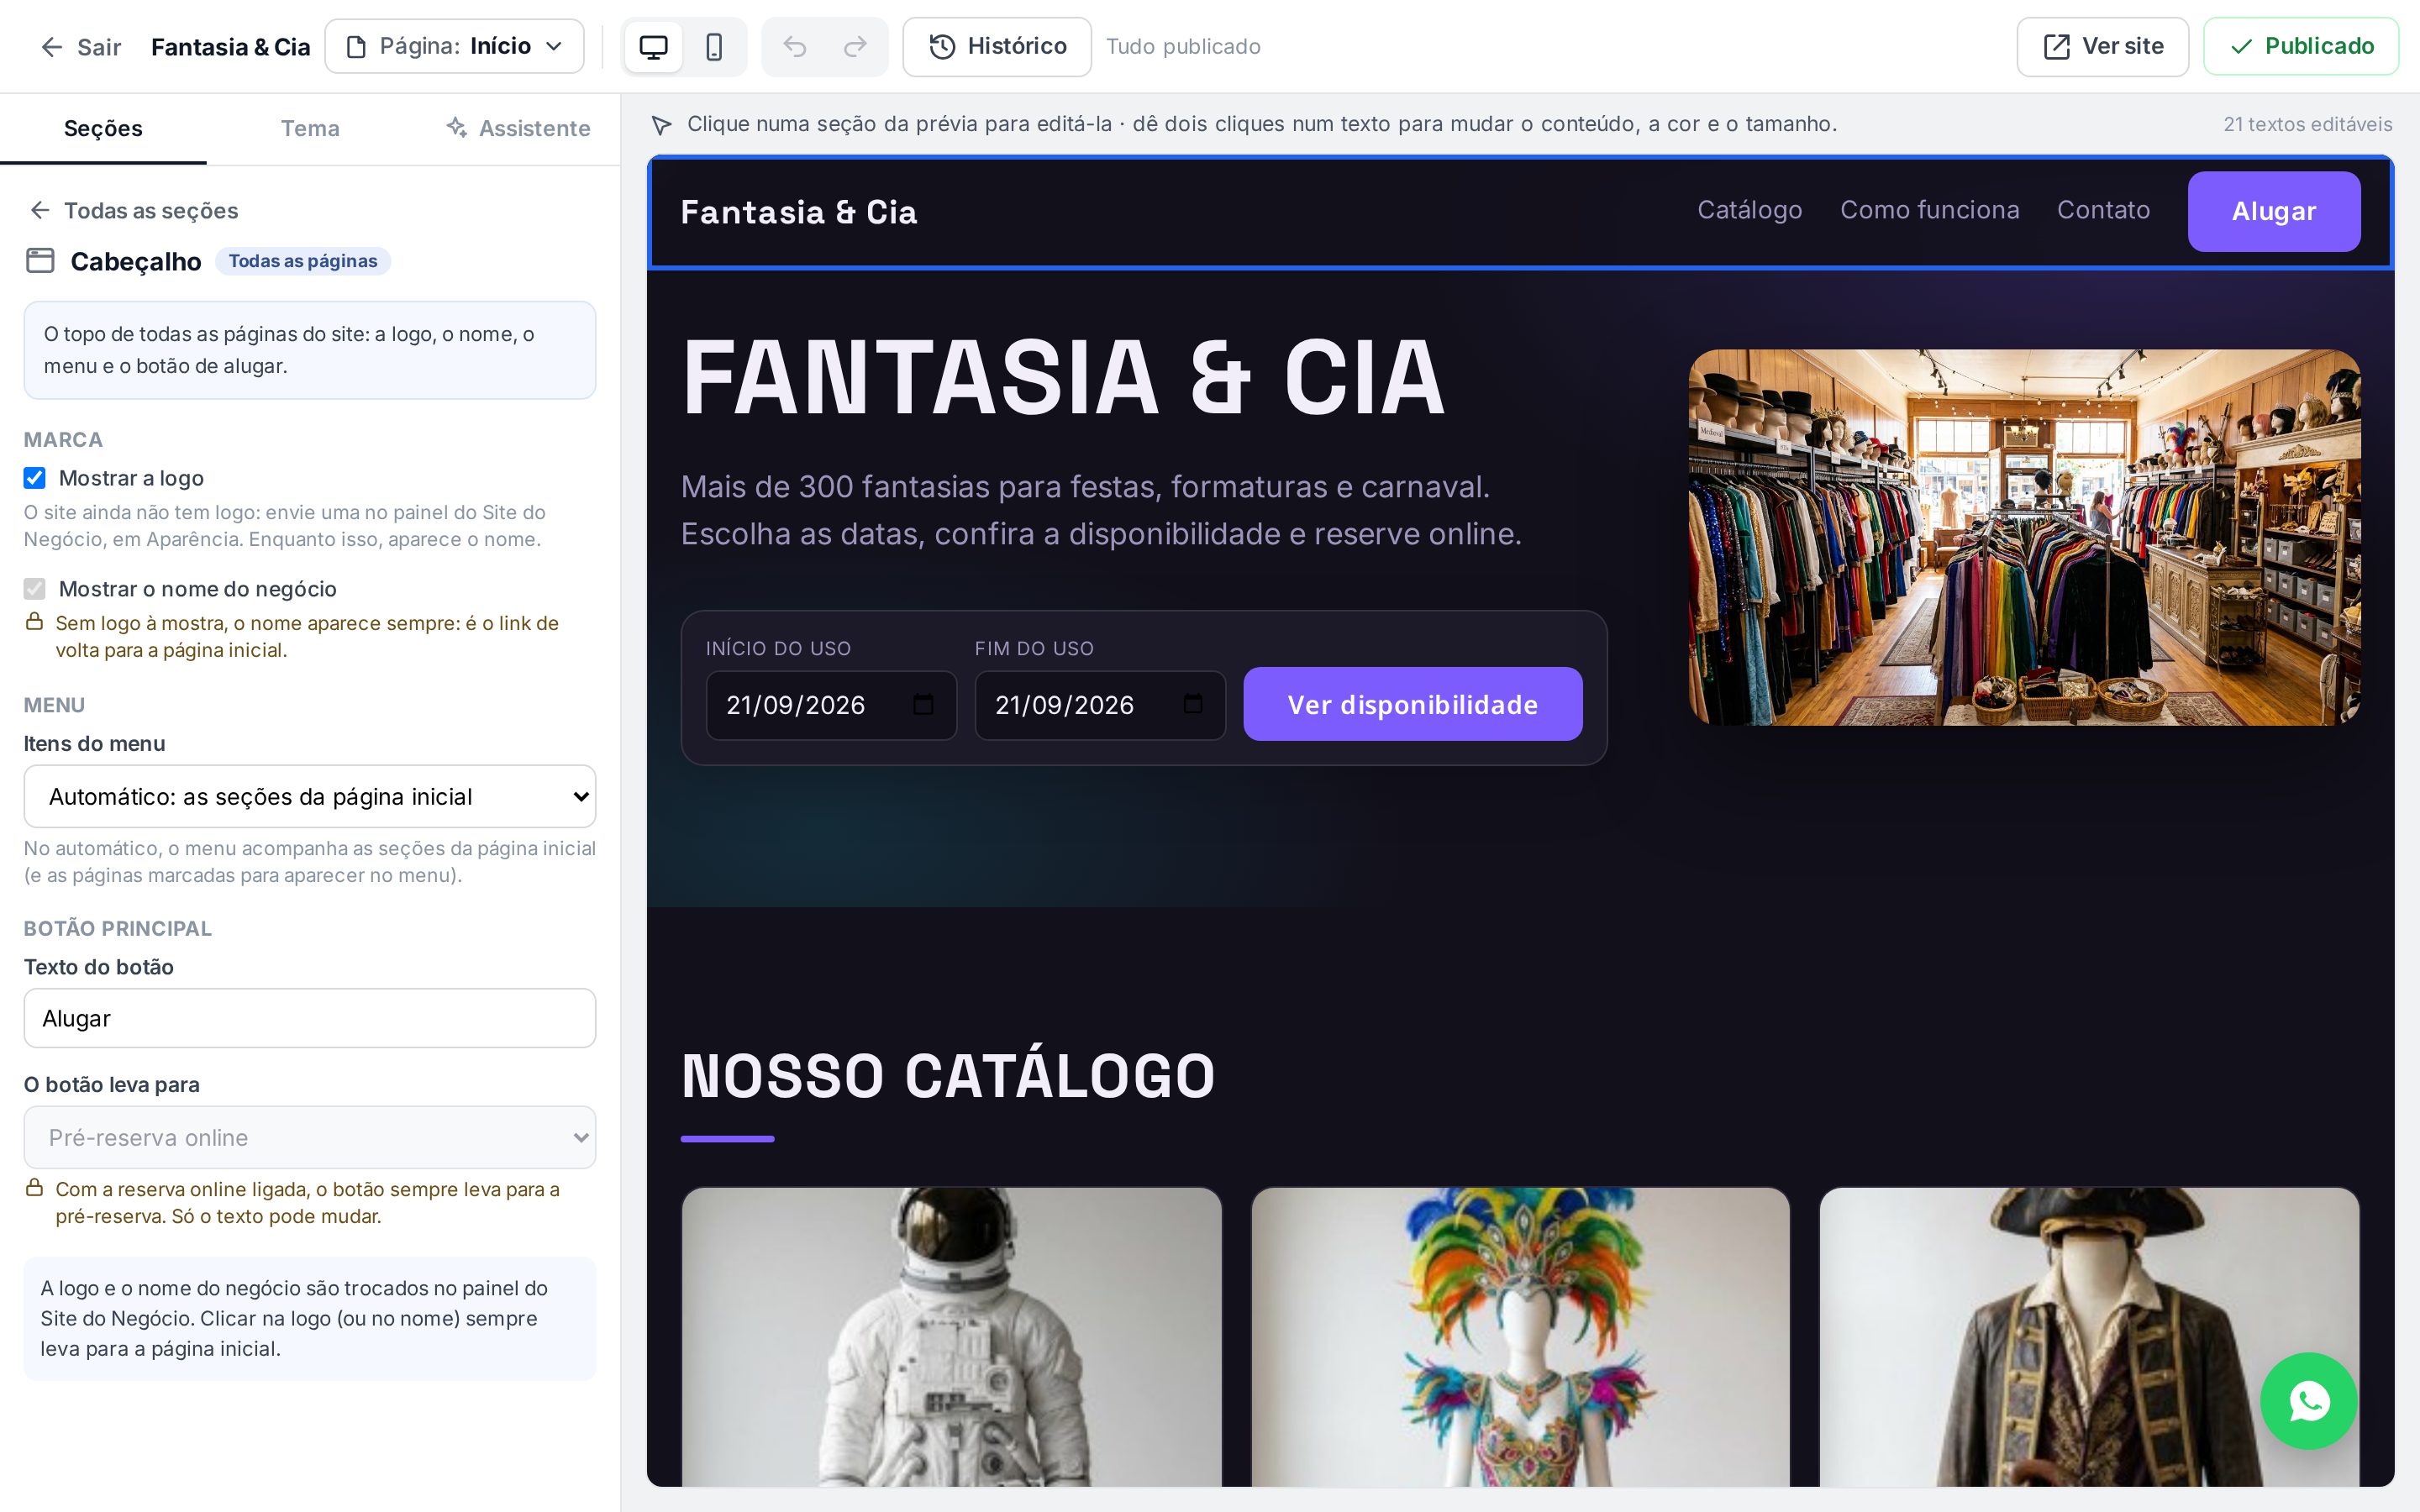Open the Itens do menu dropdown
The height and width of the screenshot is (1512, 2420).
[310, 797]
